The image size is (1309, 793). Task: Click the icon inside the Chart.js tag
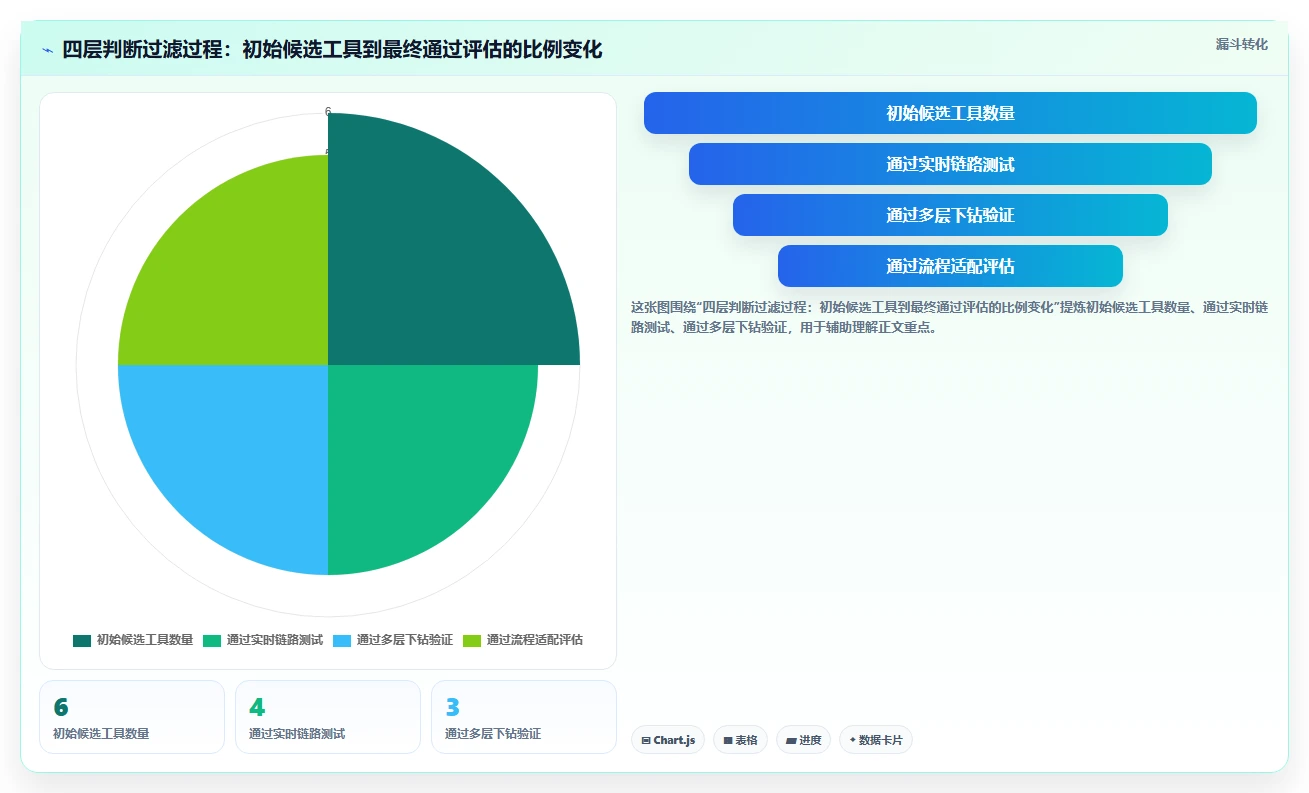coord(646,741)
